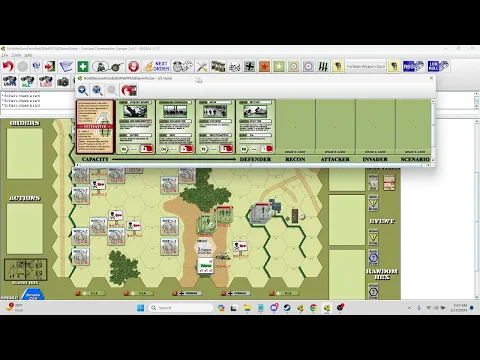
Task: Click the Partisan Weapon Deck button
Action: [x=366, y=67]
